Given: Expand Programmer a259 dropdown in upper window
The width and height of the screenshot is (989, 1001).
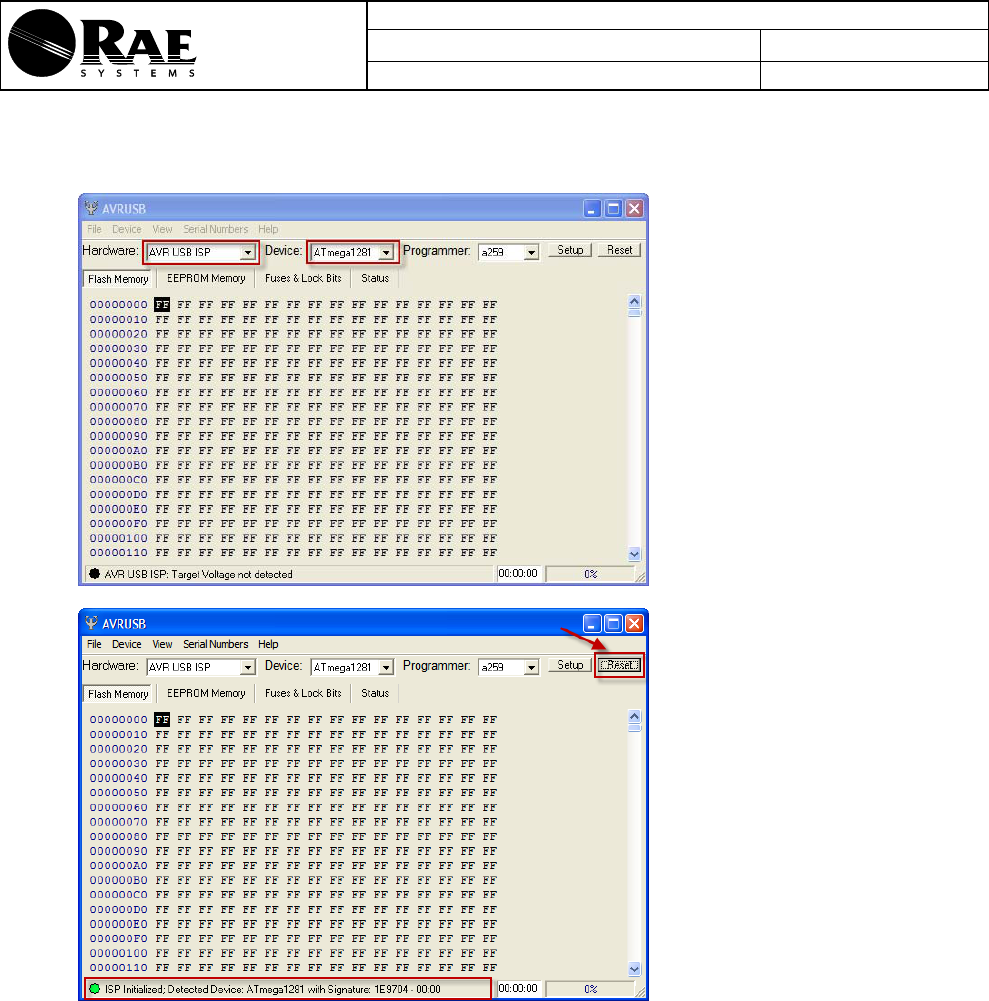Looking at the screenshot, I should tap(531, 253).
